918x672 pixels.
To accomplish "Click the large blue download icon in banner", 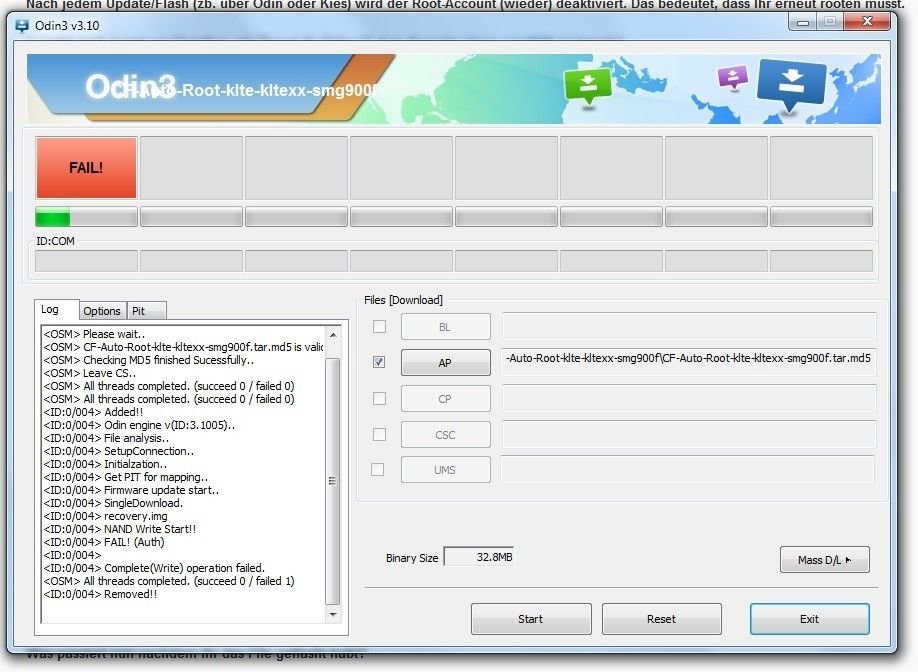I will [791, 84].
